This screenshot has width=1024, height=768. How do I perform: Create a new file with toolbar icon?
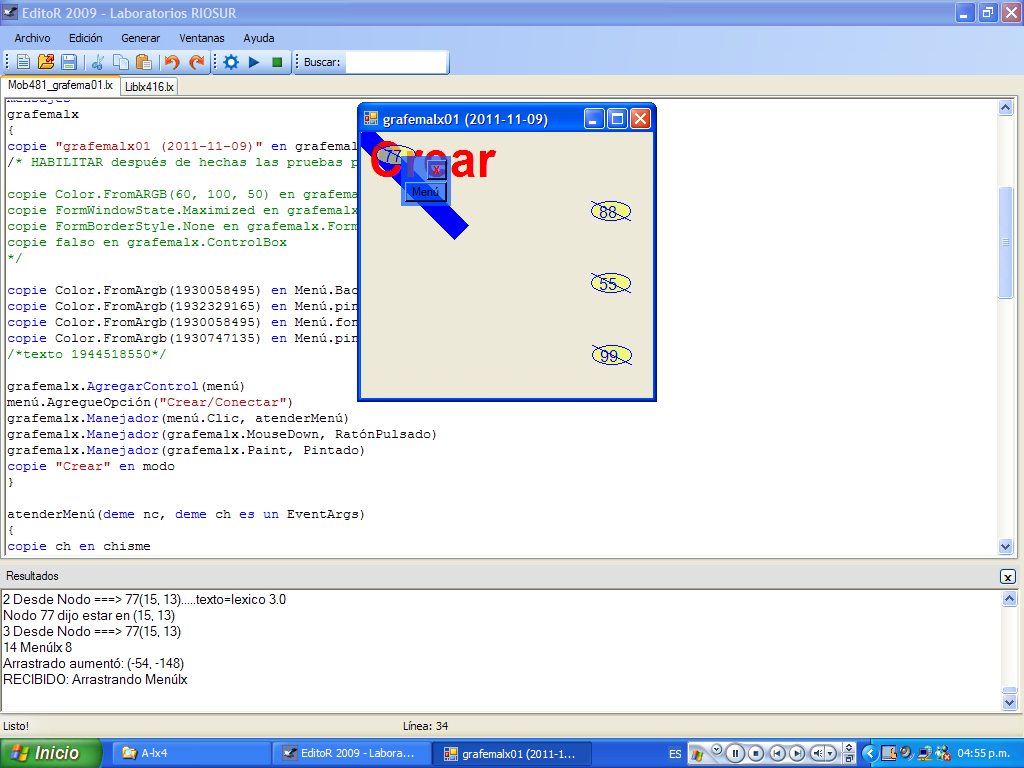(x=23, y=62)
